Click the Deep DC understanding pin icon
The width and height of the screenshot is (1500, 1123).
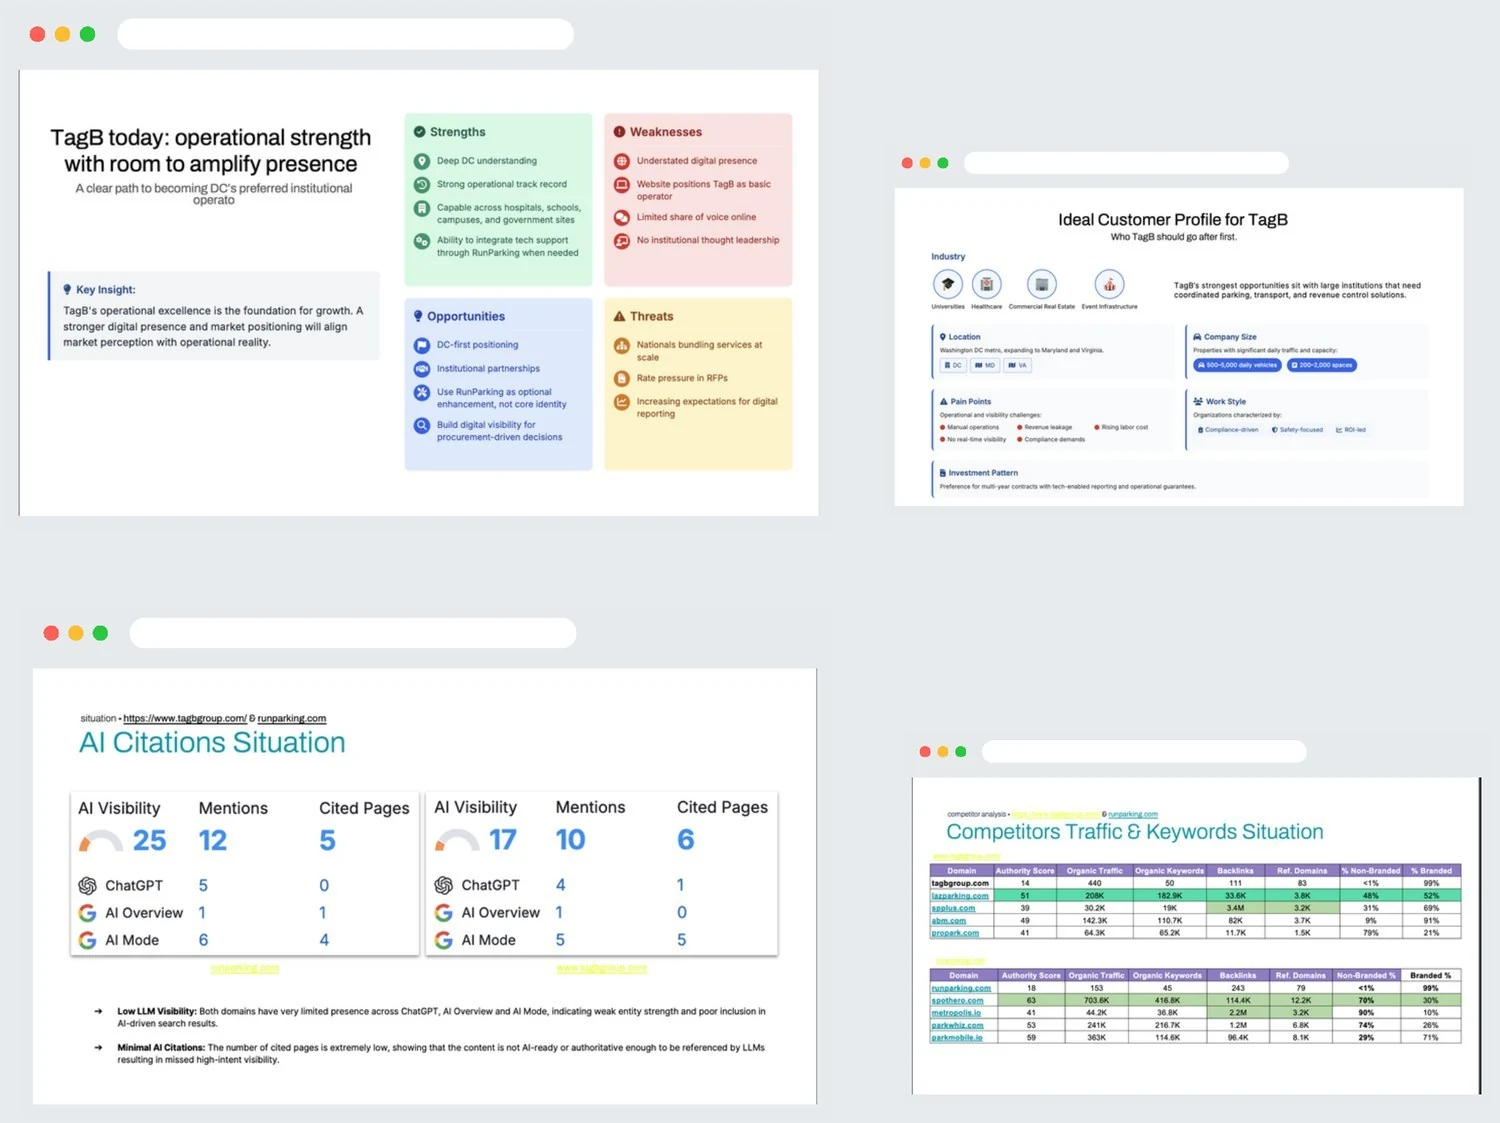coord(422,161)
